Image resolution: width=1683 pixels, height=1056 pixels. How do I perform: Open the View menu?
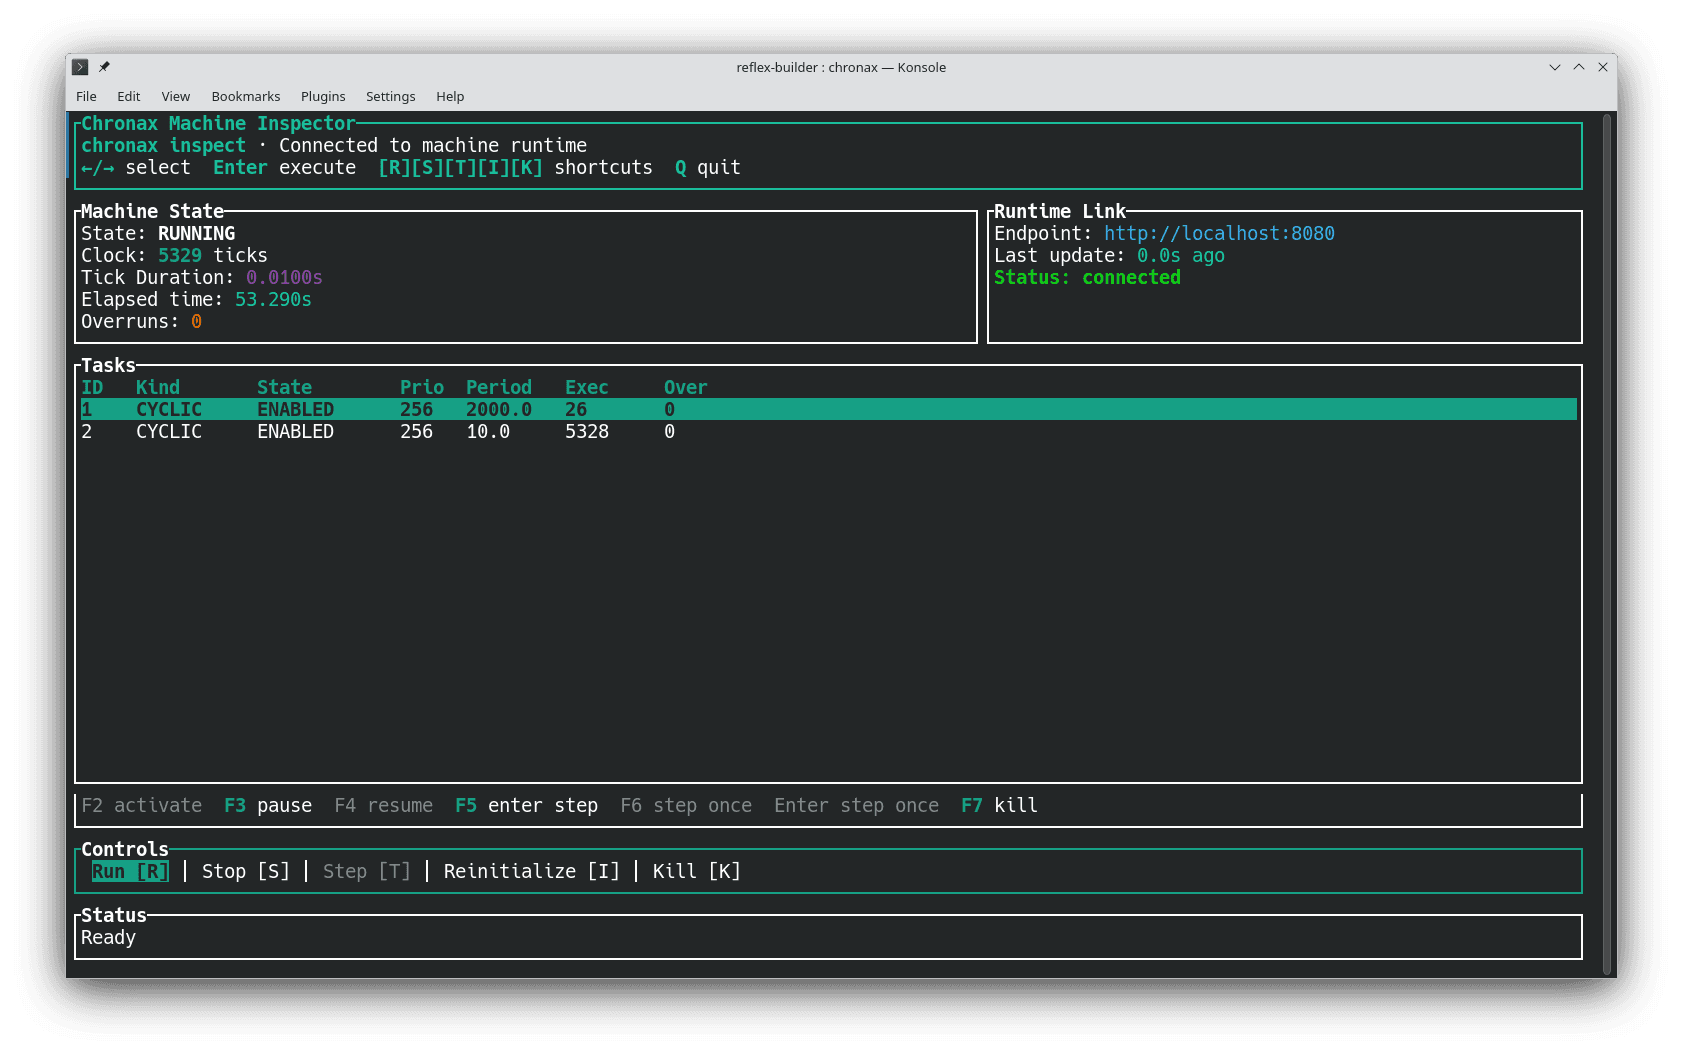(176, 96)
